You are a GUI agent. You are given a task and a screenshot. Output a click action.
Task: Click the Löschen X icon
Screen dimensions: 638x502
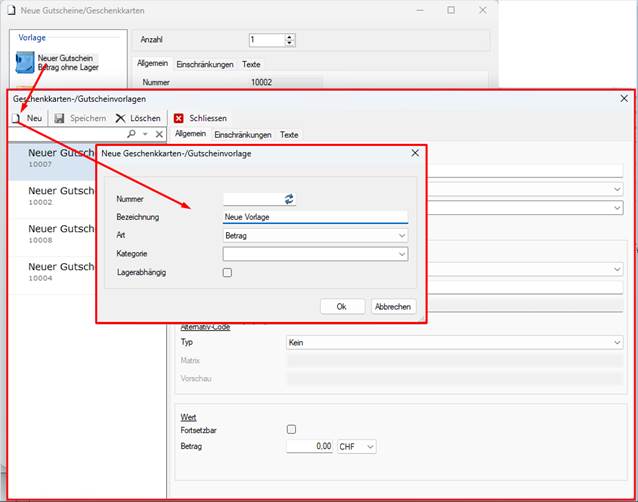click(x=120, y=118)
